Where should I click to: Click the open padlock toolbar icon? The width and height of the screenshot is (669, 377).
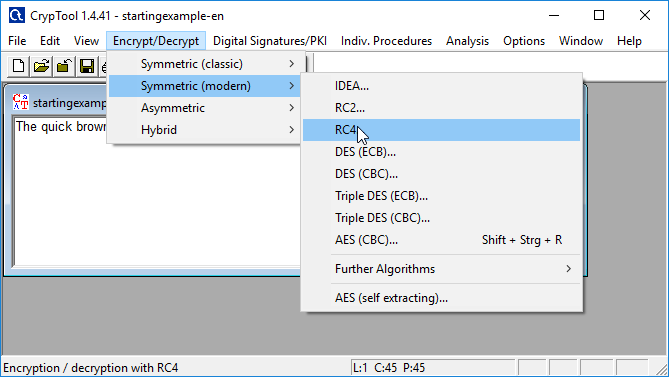pos(64,66)
